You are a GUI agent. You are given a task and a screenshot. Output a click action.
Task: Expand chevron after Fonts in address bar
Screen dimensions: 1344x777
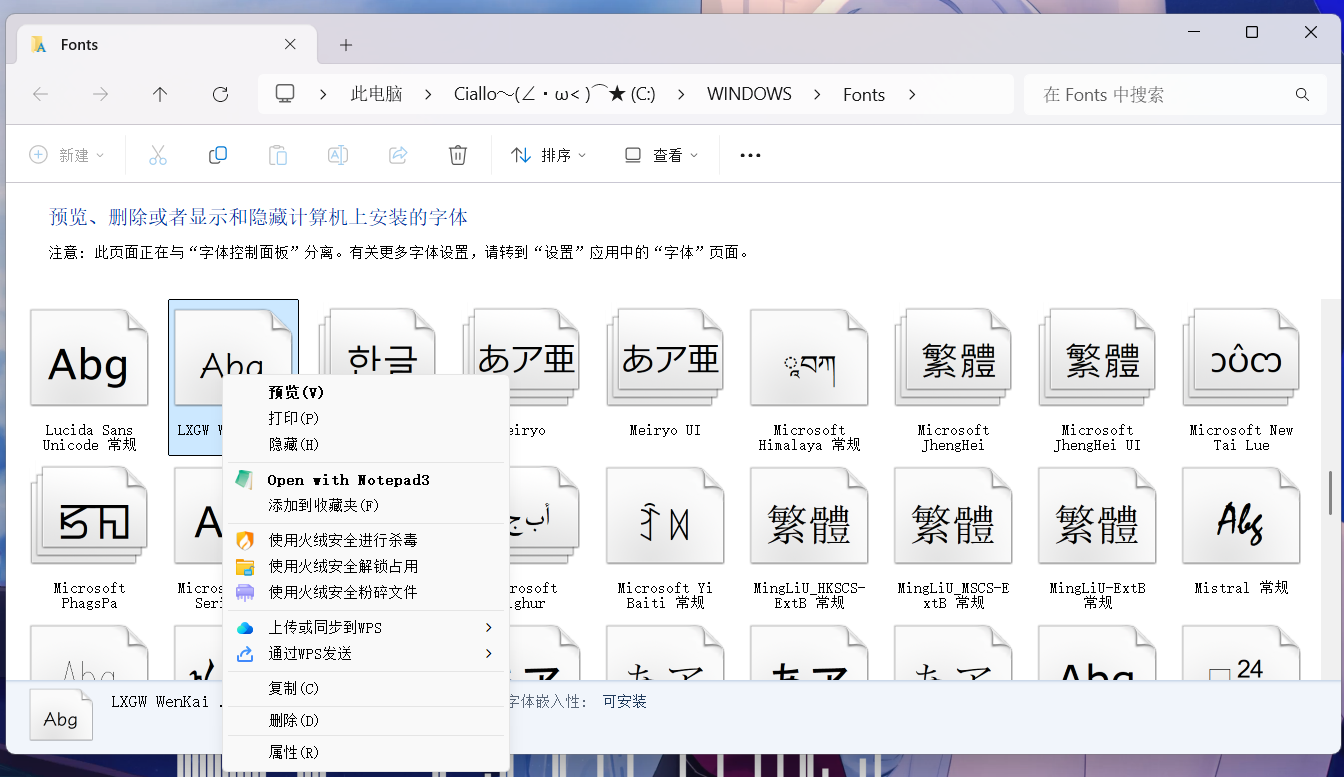911,94
